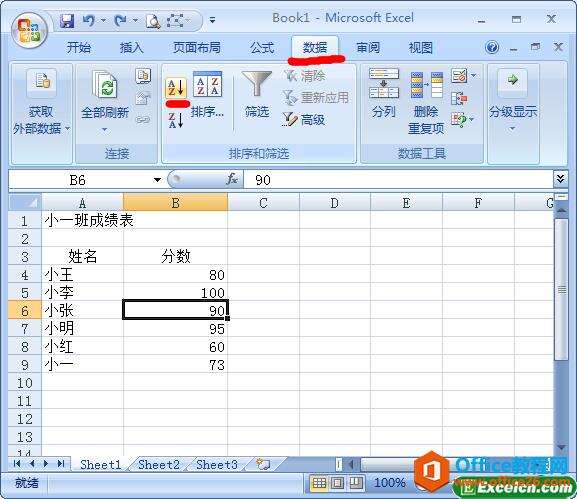
Task: Redo the last action
Action: point(121,21)
